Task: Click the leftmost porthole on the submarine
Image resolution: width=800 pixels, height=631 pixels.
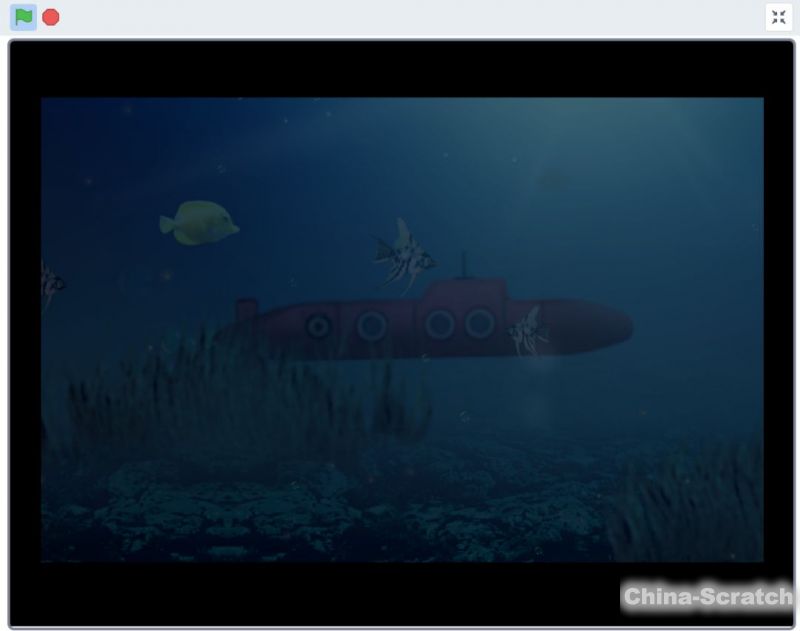Action: point(319,326)
